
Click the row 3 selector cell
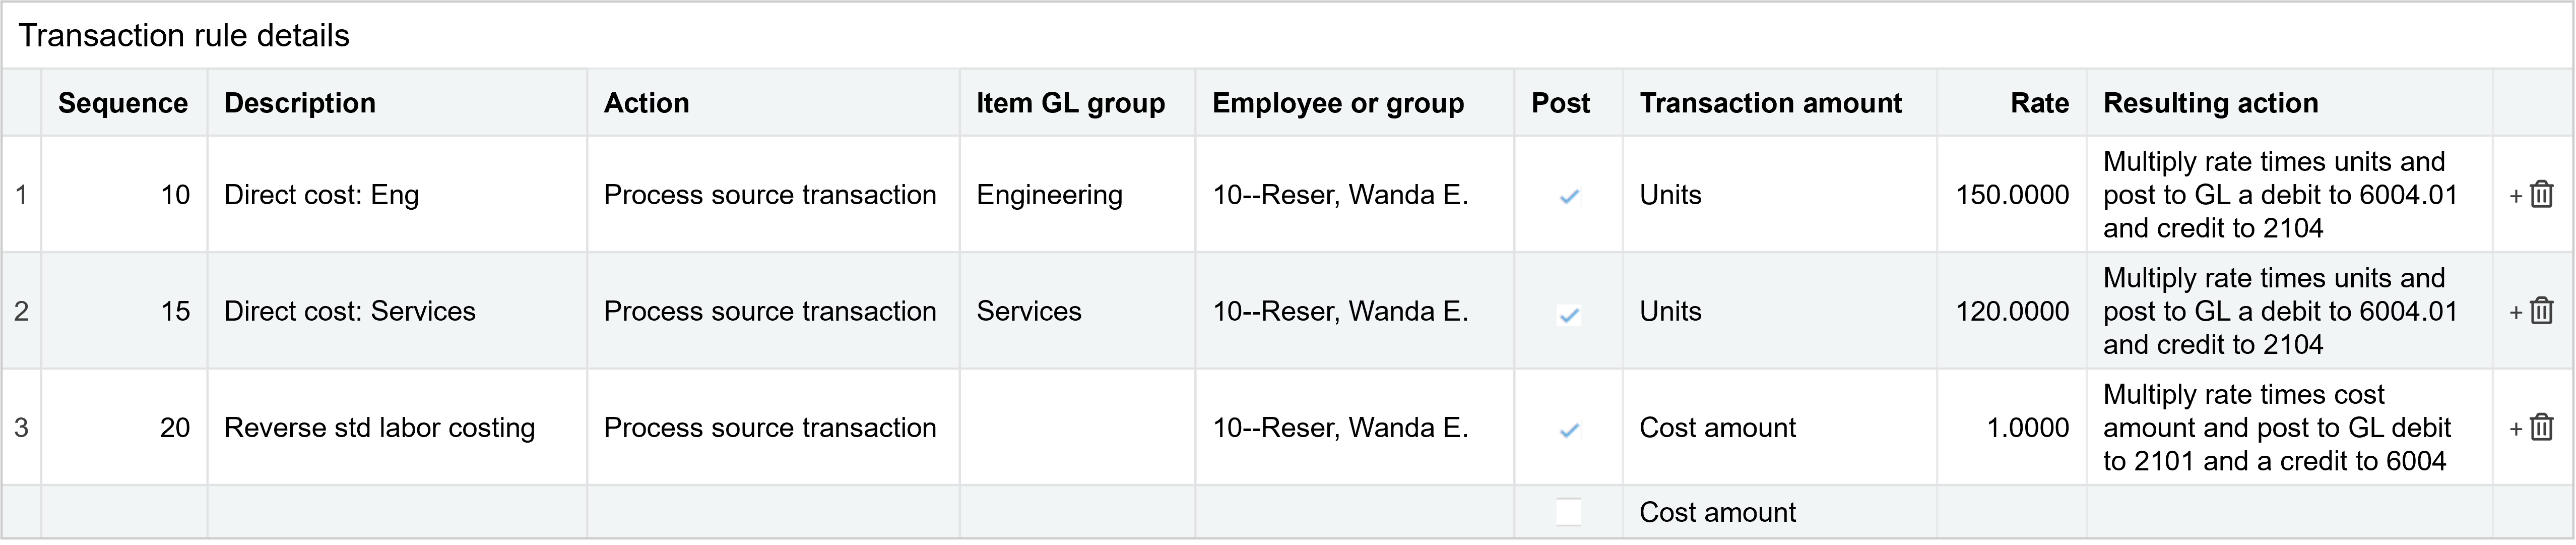pyautogui.click(x=21, y=428)
